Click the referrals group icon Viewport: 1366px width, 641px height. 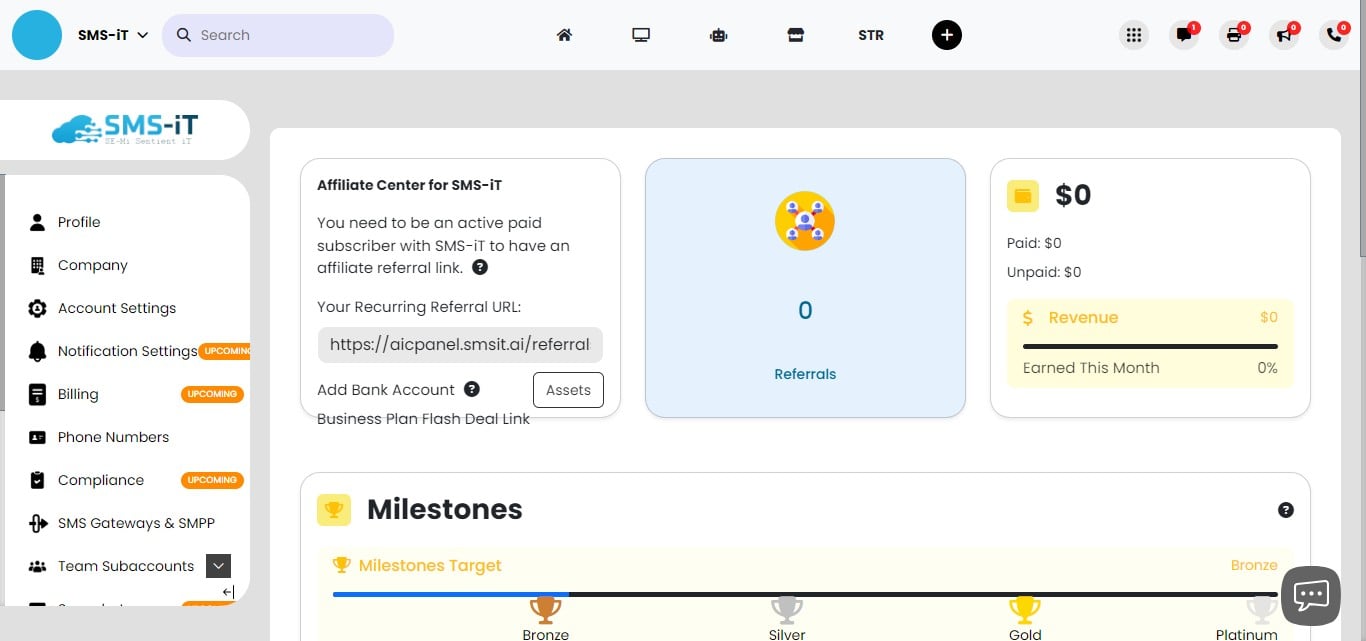805,221
